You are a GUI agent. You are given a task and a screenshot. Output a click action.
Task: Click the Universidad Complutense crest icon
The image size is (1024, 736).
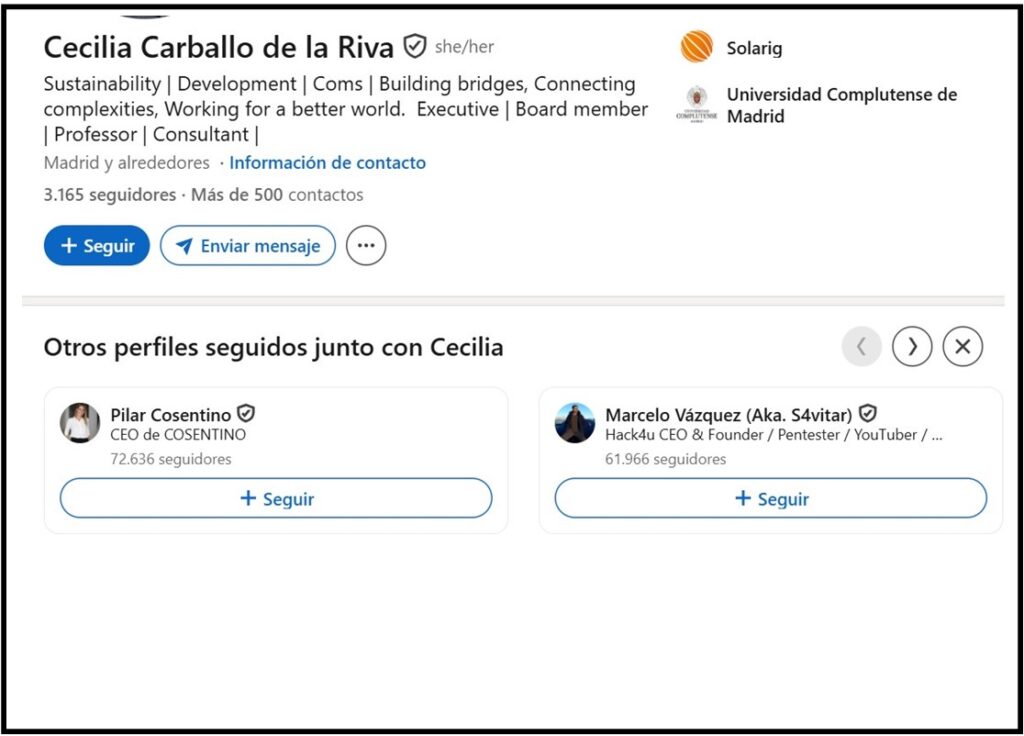(696, 105)
